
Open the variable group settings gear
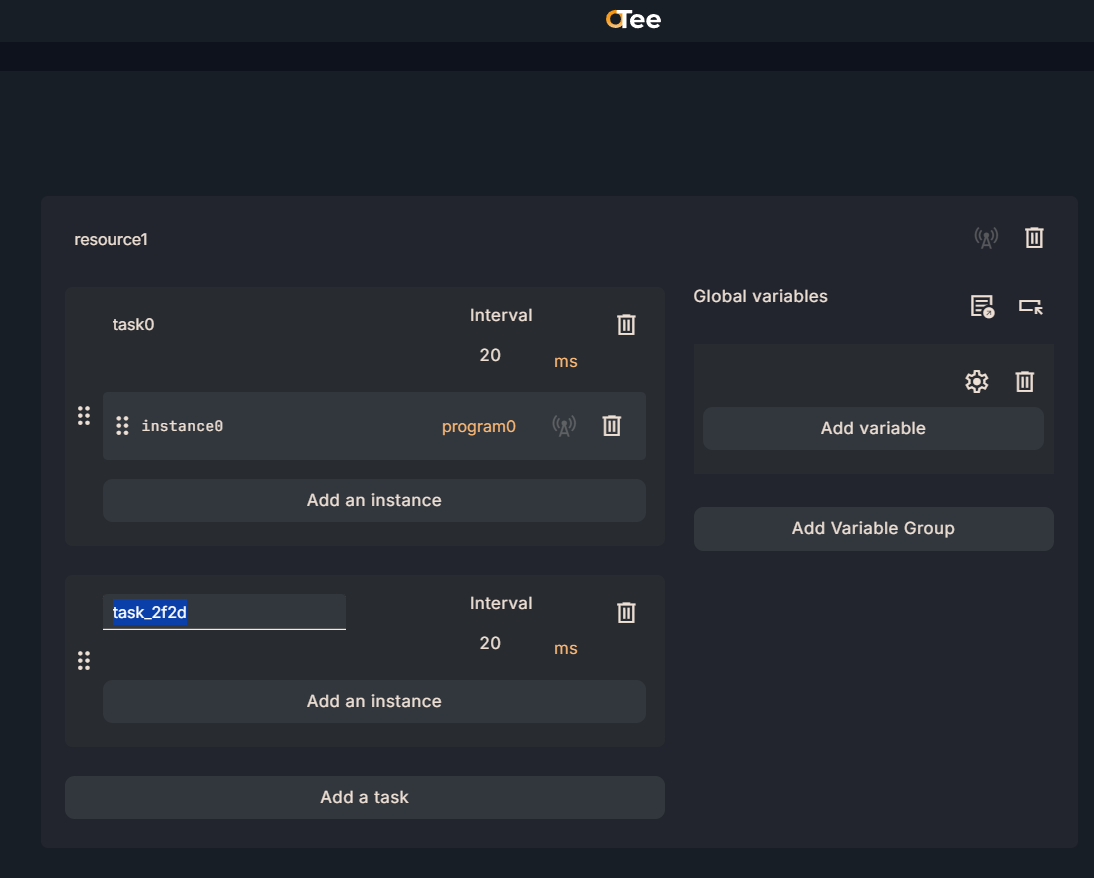[x=976, y=381]
